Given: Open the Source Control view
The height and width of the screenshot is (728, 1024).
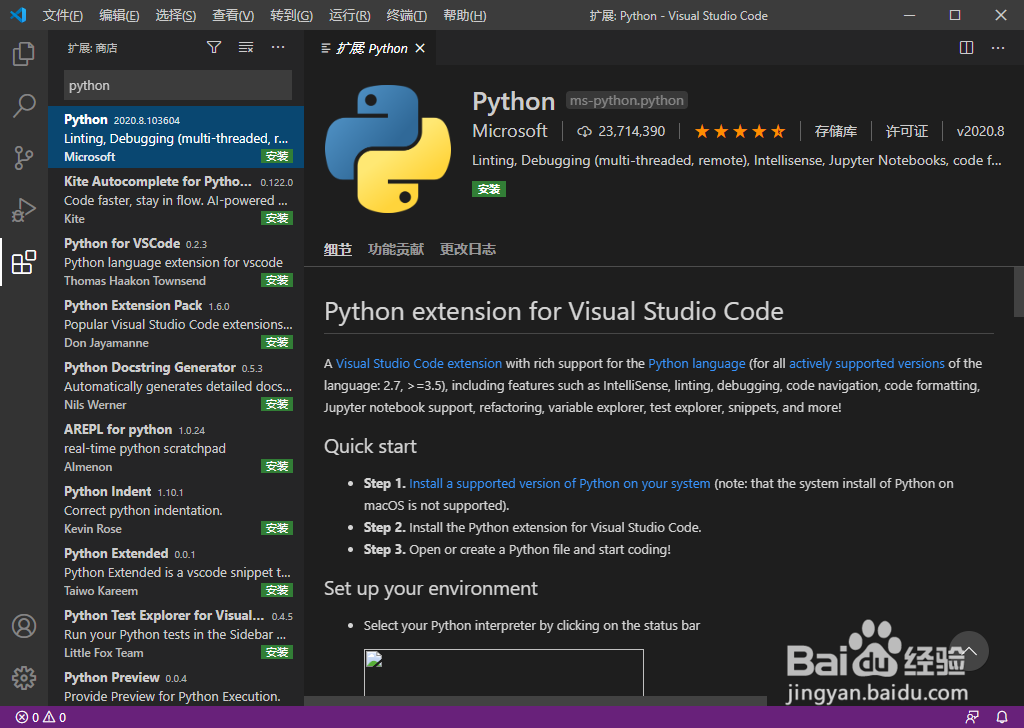Looking at the screenshot, I should pos(24,157).
